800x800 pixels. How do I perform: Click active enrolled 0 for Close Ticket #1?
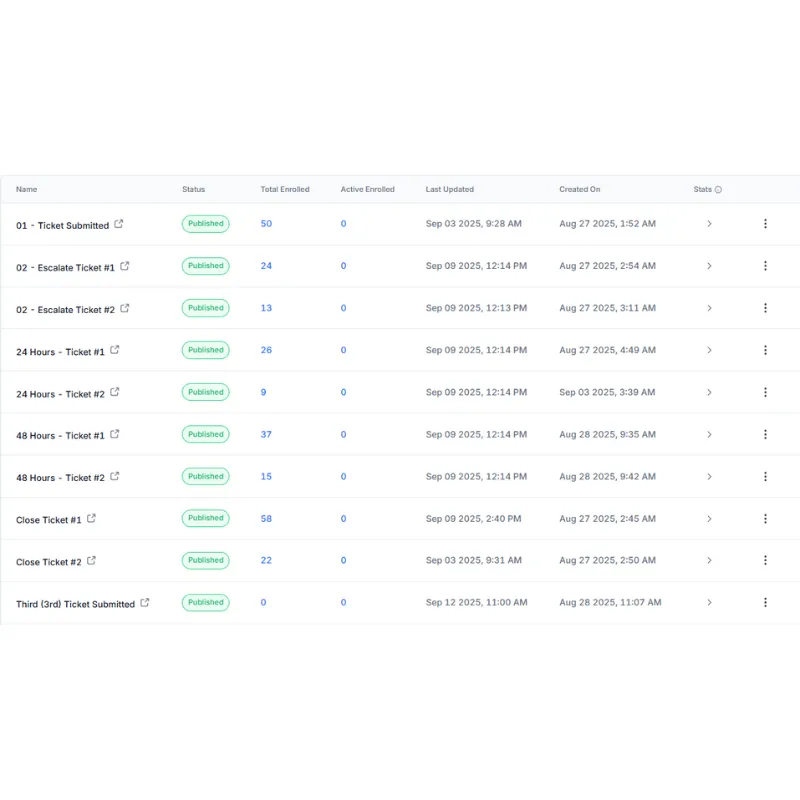(x=343, y=518)
